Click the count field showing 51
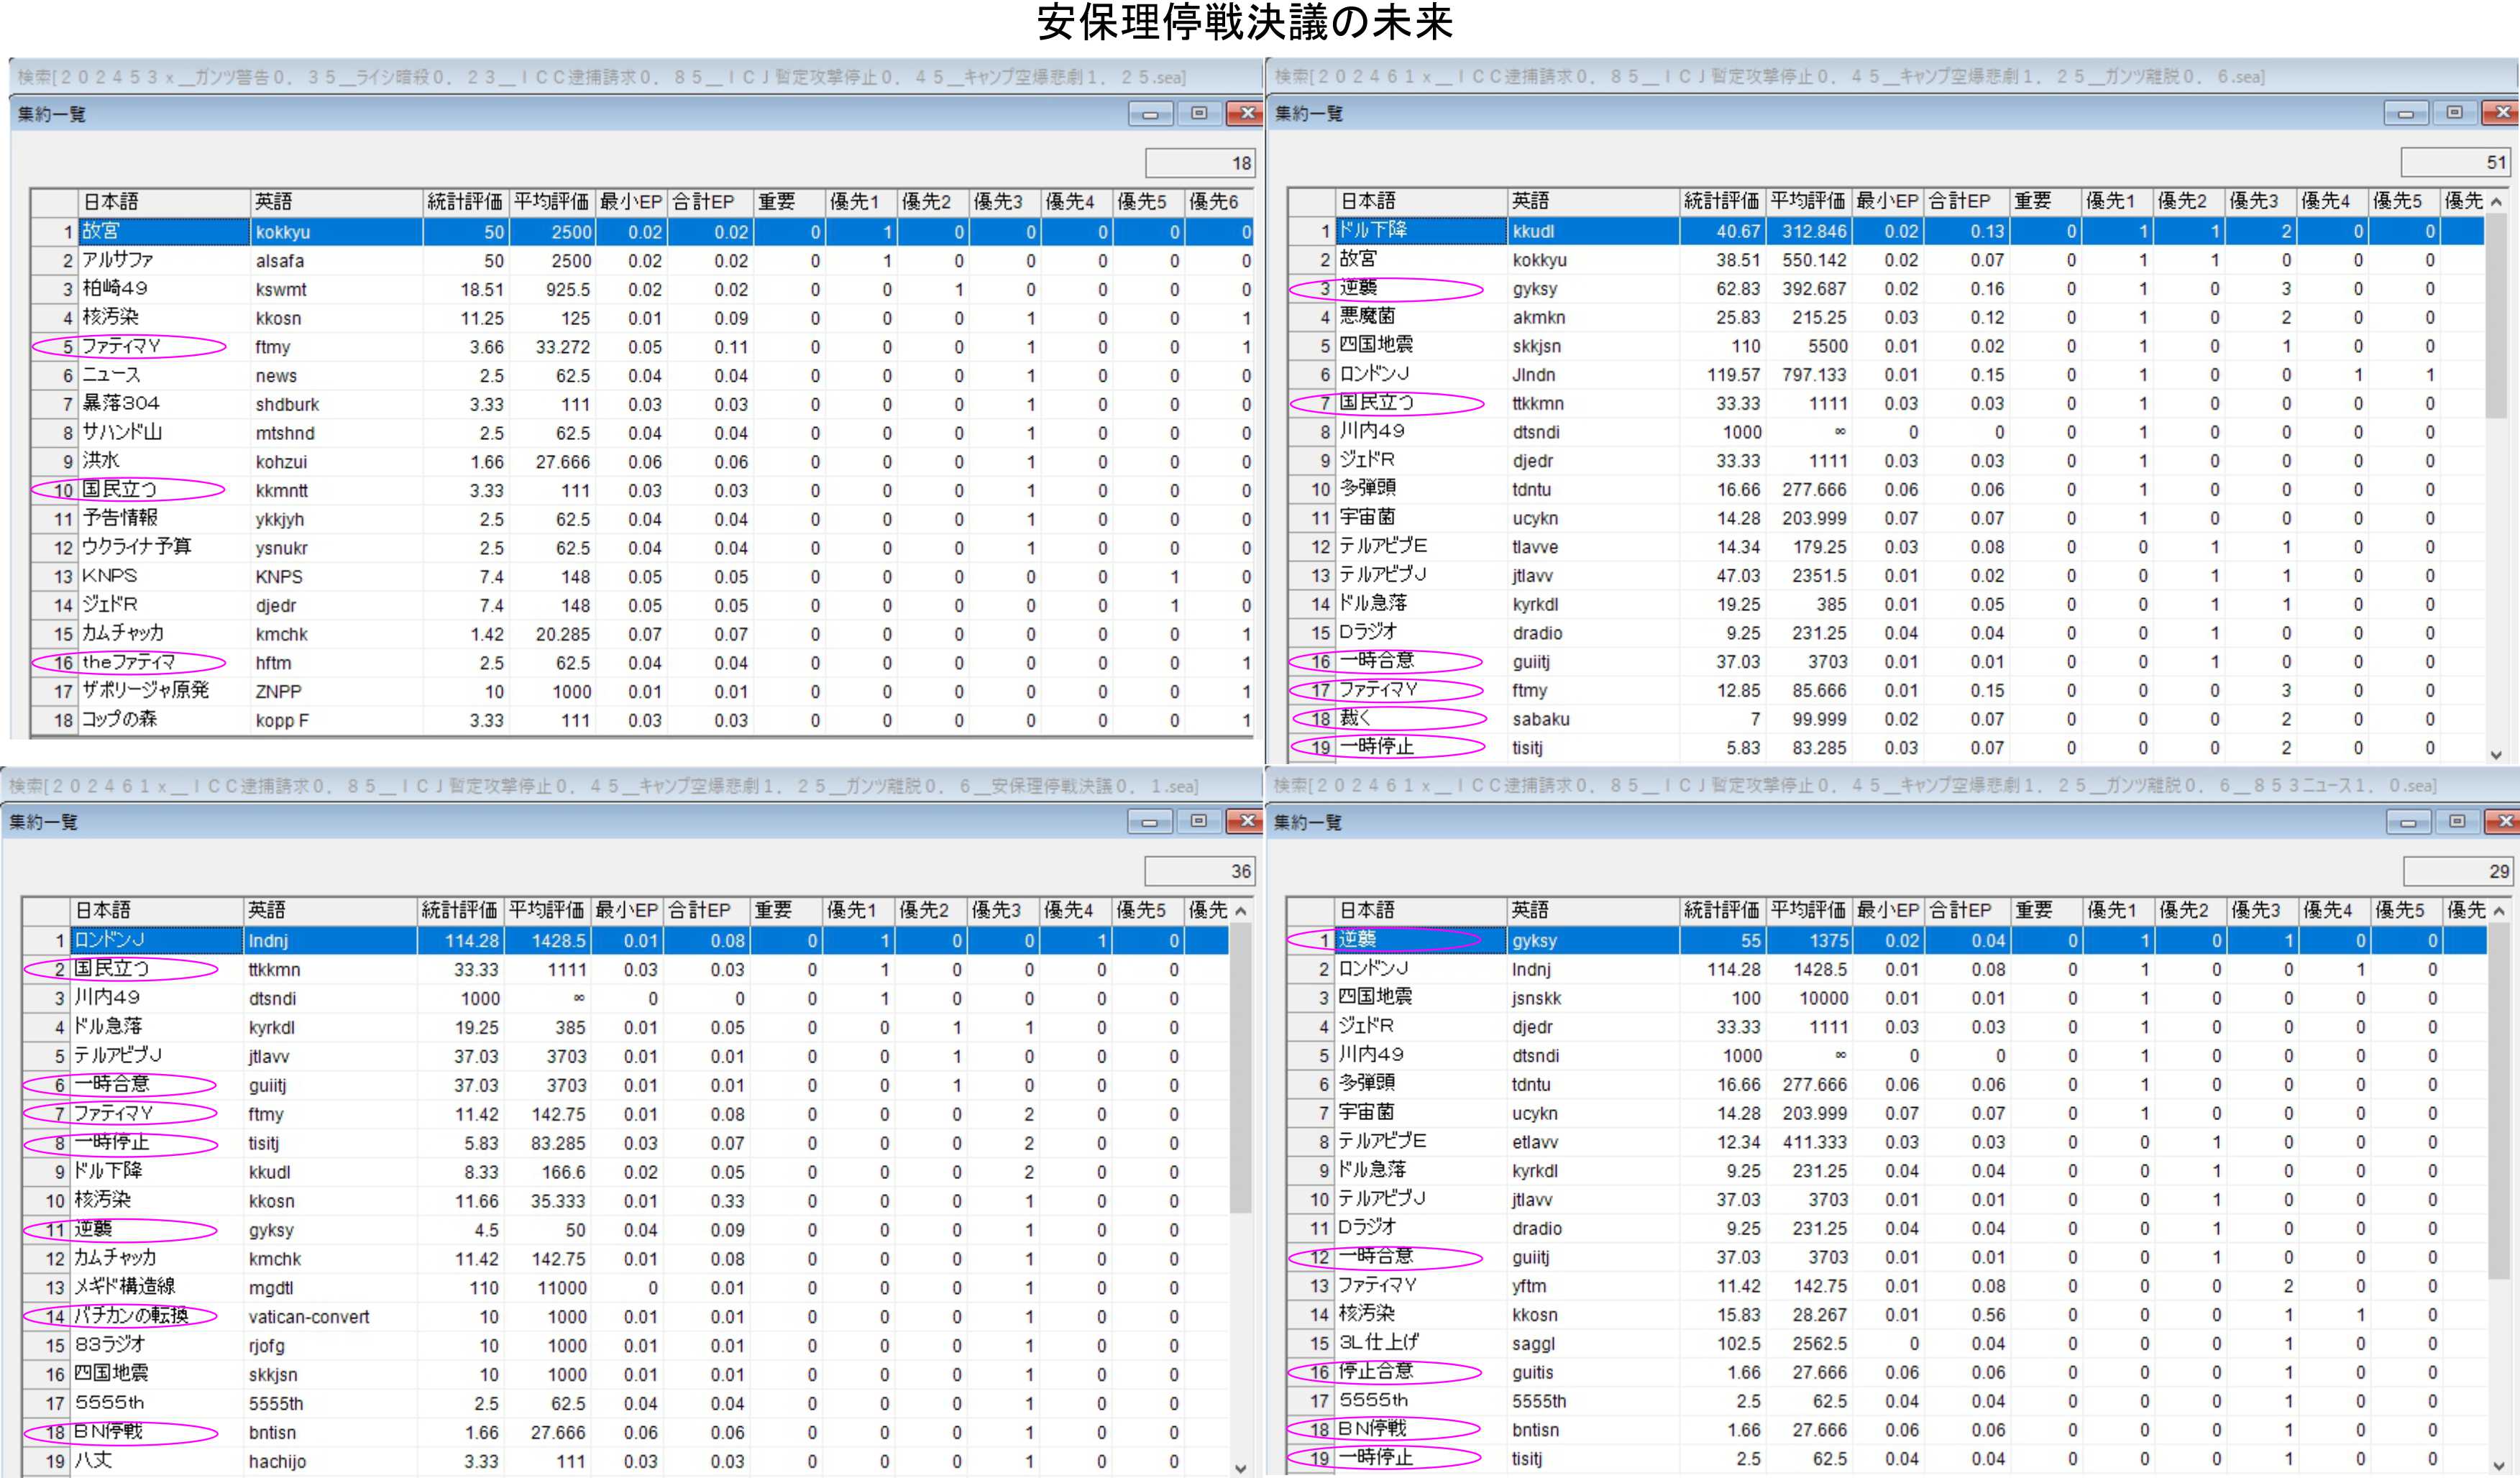Image resolution: width=2520 pixels, height=1478 pixels. [2455, 163]
